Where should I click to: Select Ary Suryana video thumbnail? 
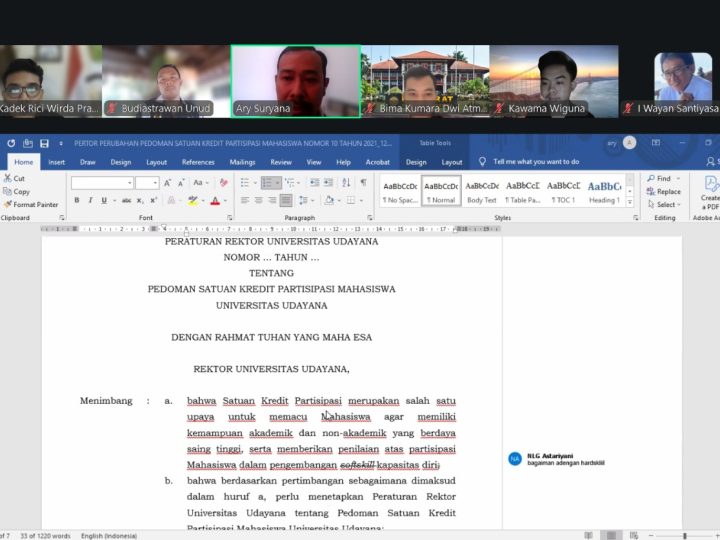click(x=296, y=81)
